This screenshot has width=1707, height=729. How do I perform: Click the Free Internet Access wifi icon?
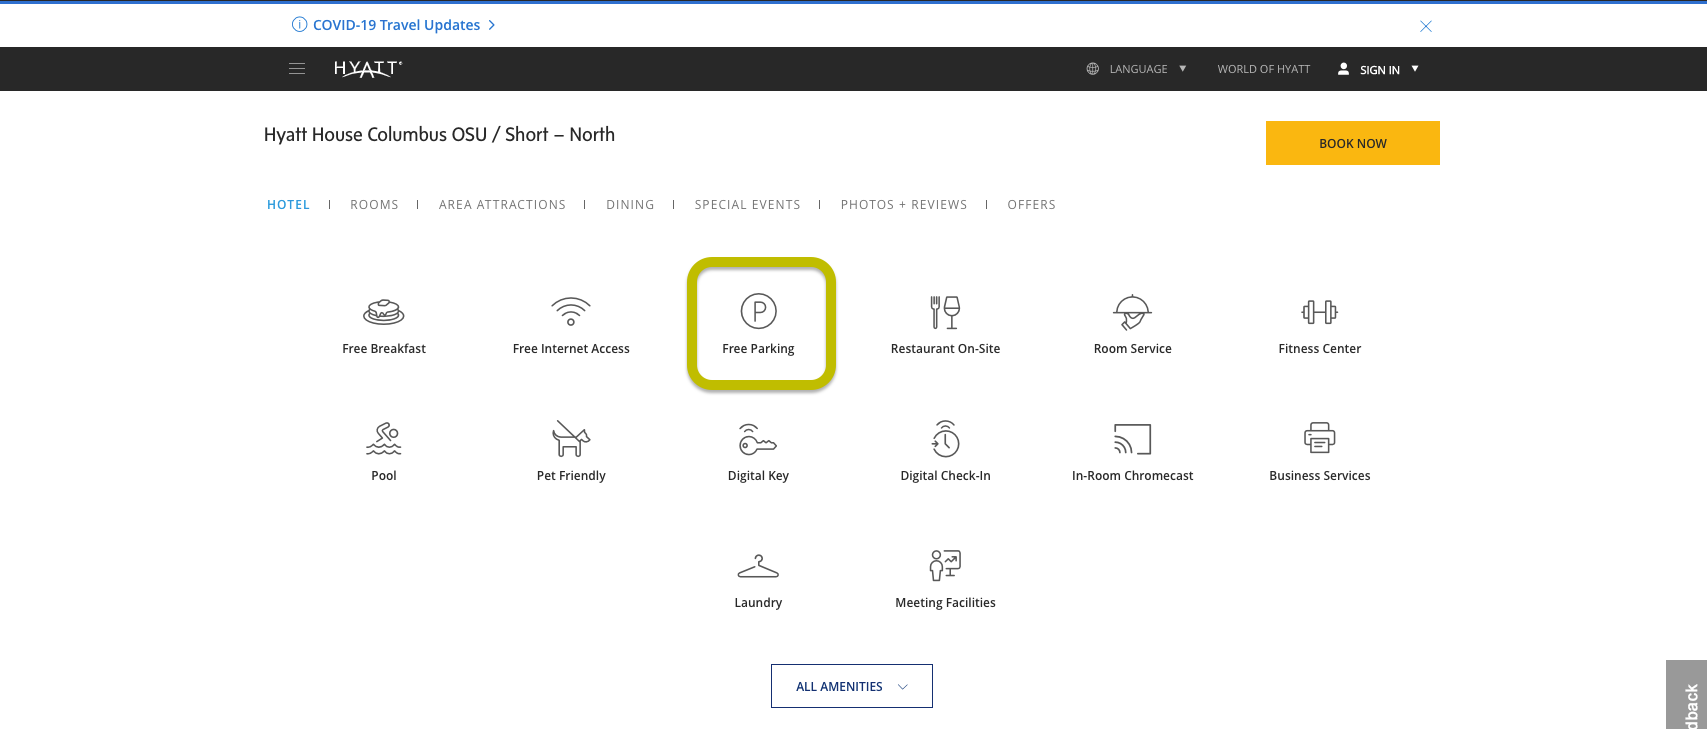(x=571, y=311)
